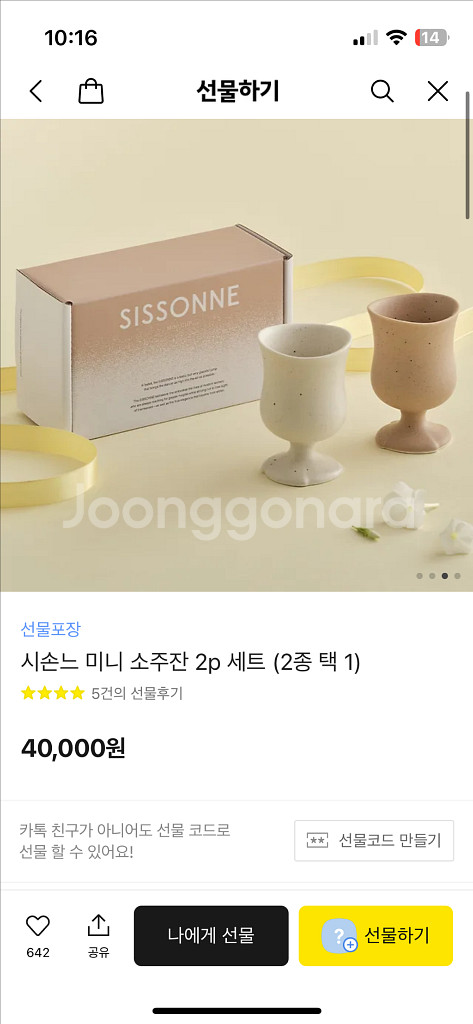Create a gift code with 선물코드 만들기
The image size is (473, 1024).
374,840
